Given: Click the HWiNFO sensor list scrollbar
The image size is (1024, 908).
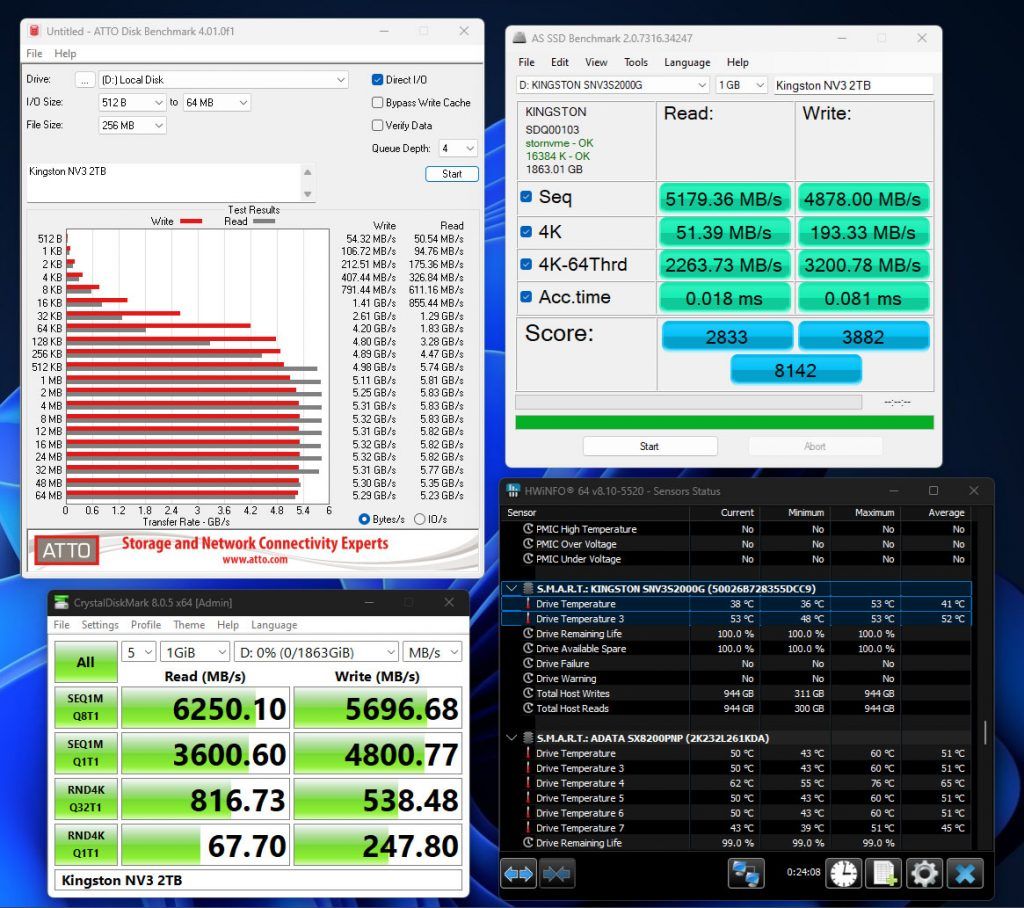Looking at the screenshot, I should tap(985, 732).
